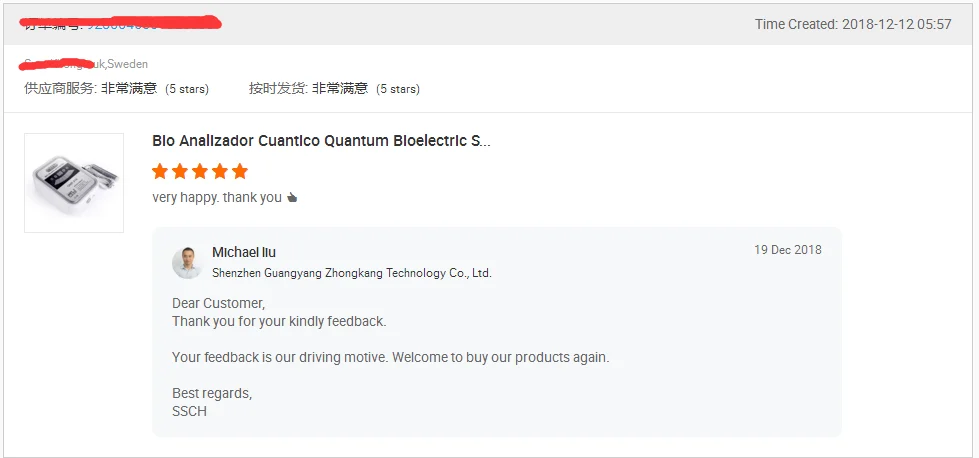The image size is (979, 458).
Task: Click the Time Created timestamp
Action: 853,24
